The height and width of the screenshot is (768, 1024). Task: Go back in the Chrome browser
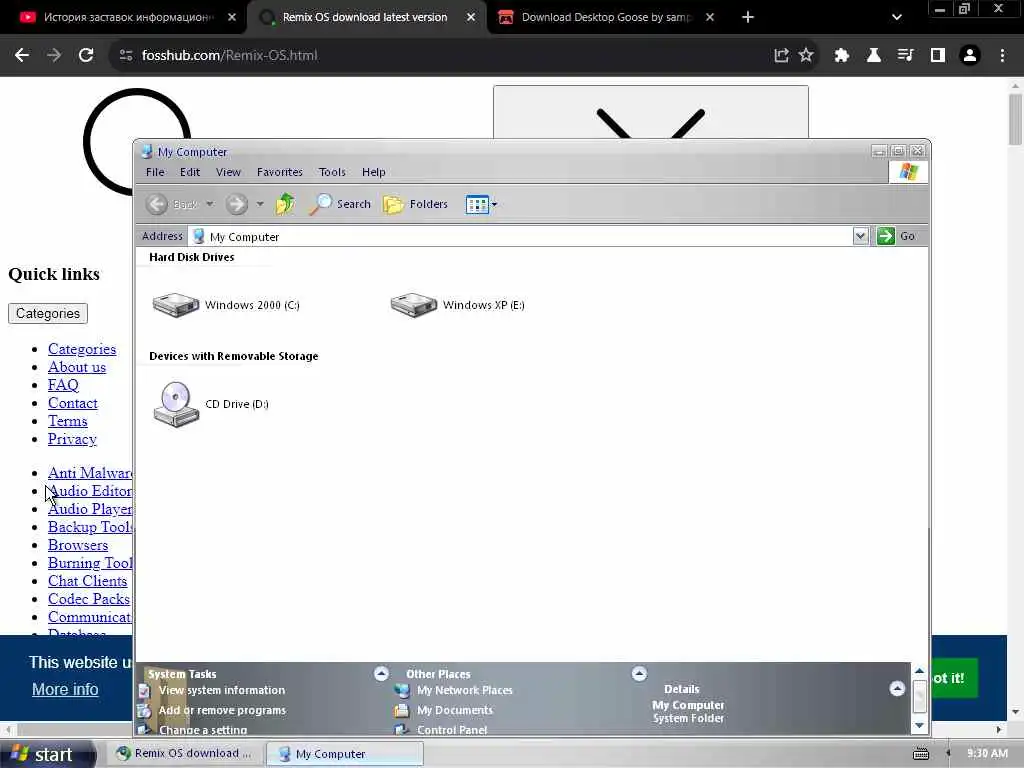22,56
